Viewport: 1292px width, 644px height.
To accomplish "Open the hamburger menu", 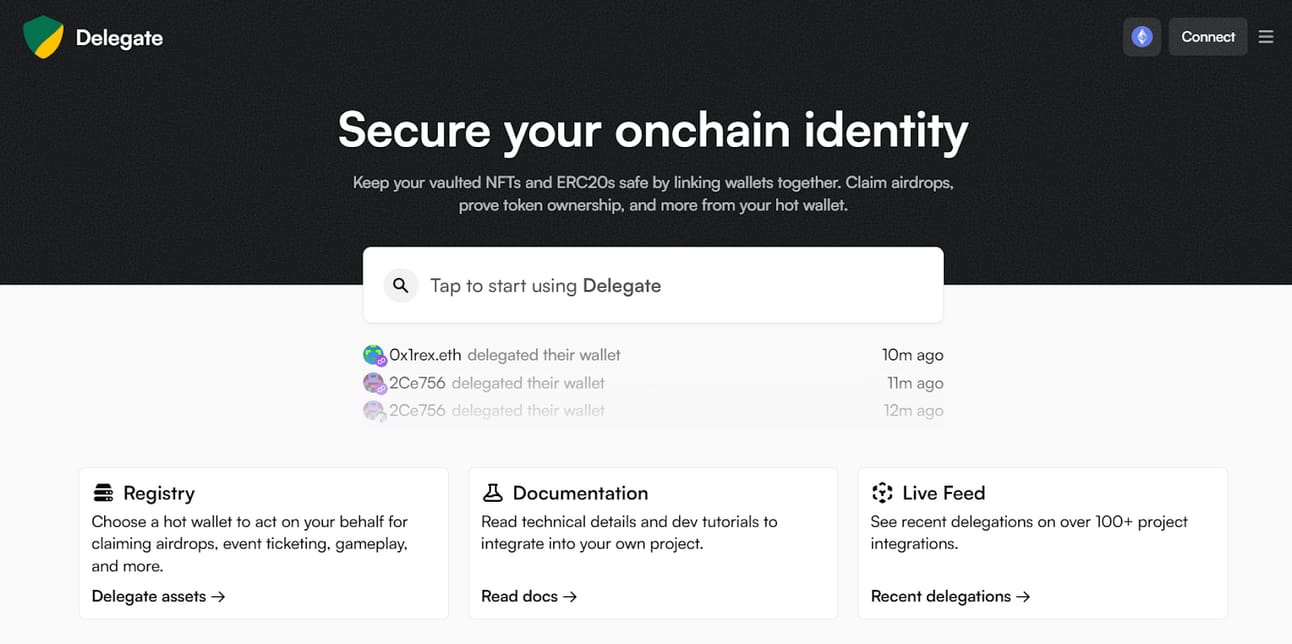I will (x=1266, y=37).
